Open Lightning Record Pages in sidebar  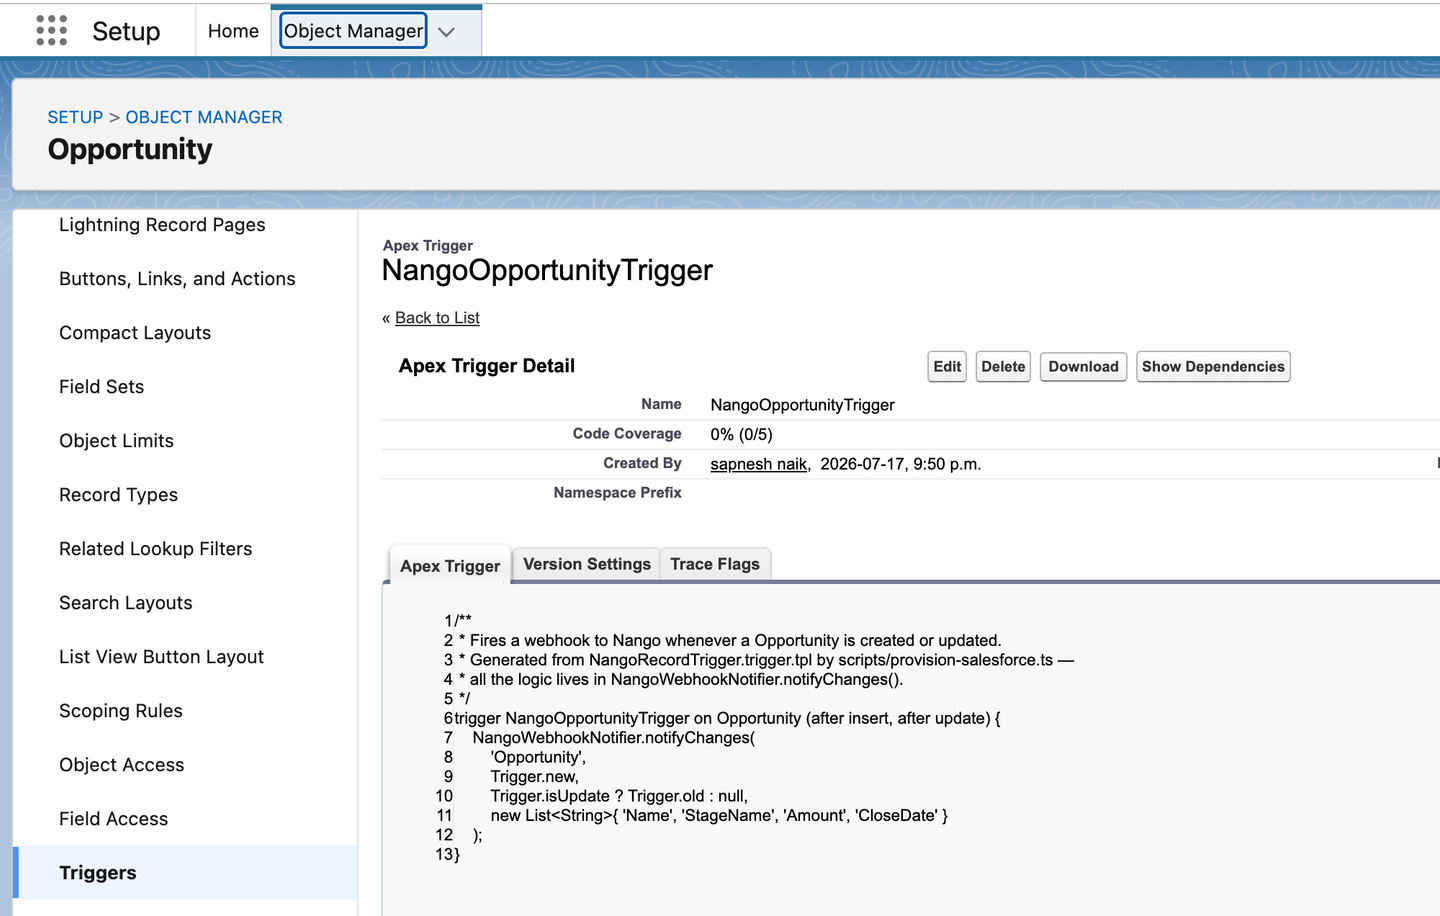tap(162, 225)
